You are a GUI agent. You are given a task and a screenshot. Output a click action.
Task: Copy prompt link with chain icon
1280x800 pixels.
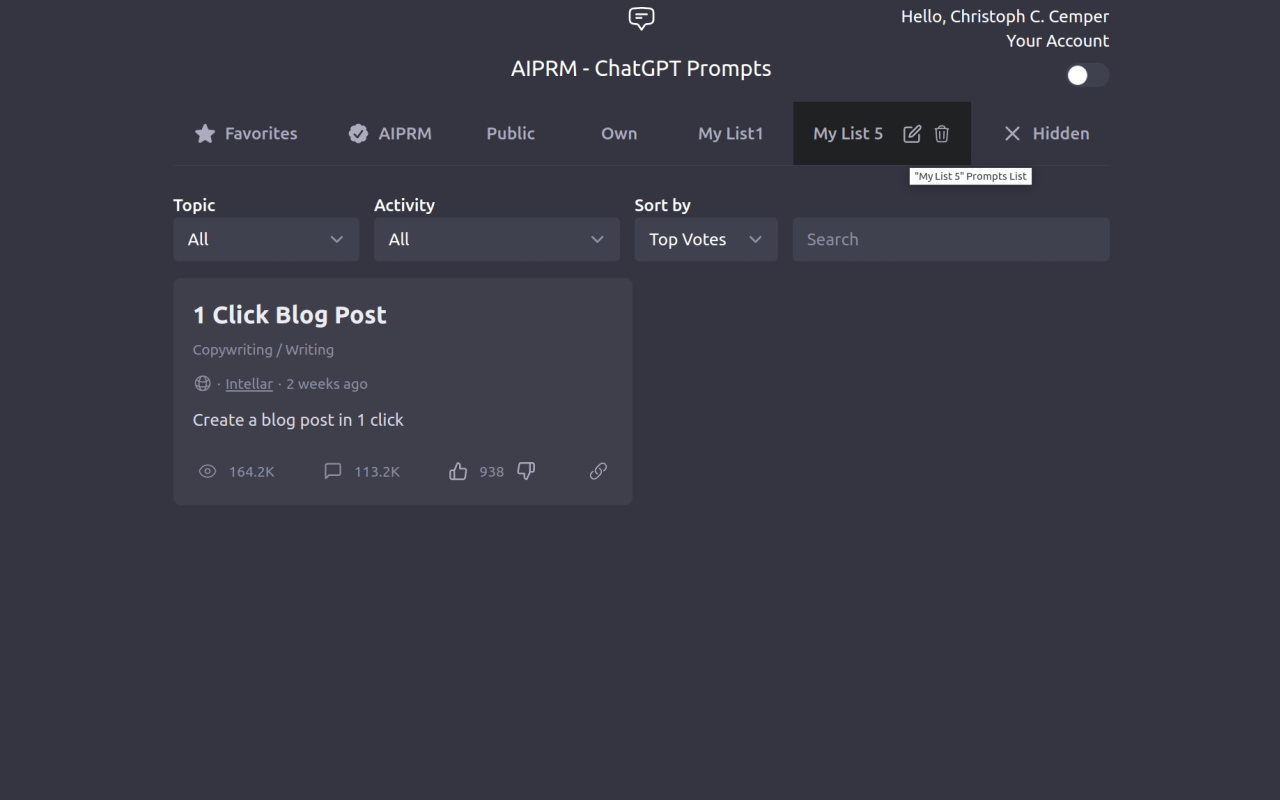(x=598, y=471)
